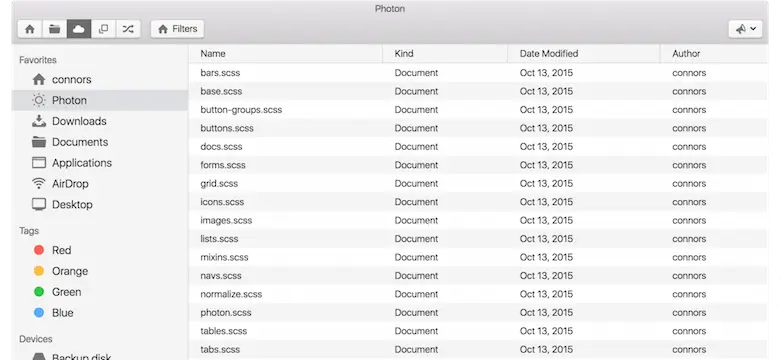Viewport: 780px width, 360px height.
Task: Select the docs.scss file
Action: click(478, 147)
